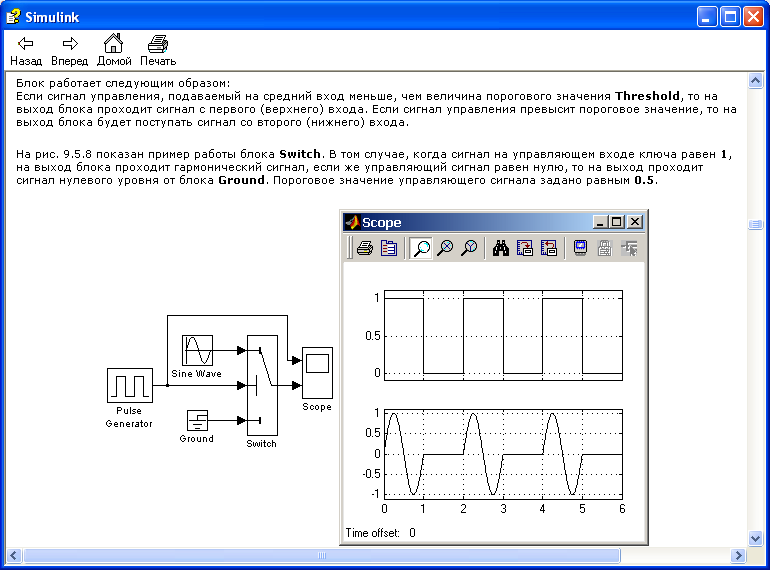Print the page with Печать
Viewport: 770px width, 570px height.
pyautogui.click(x=158, y=50)
